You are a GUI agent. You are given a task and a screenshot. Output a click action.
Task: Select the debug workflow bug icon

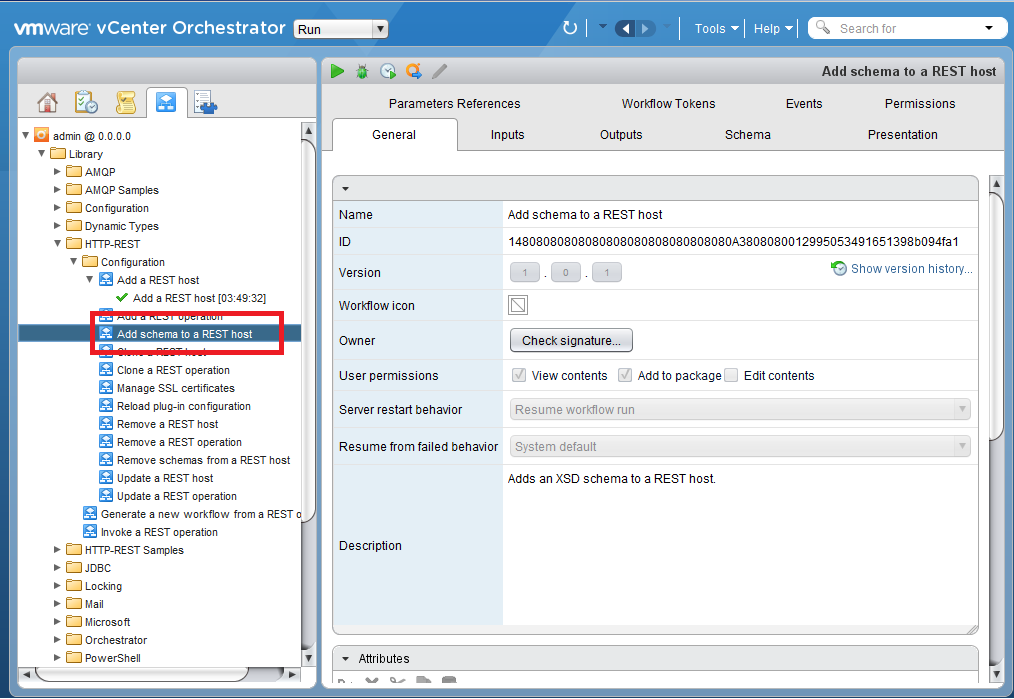361,71
